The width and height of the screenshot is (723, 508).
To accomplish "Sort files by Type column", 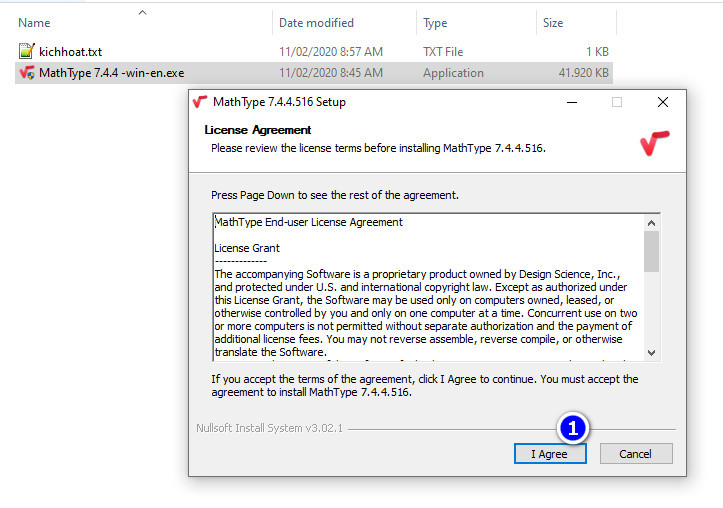I will 436,22.
